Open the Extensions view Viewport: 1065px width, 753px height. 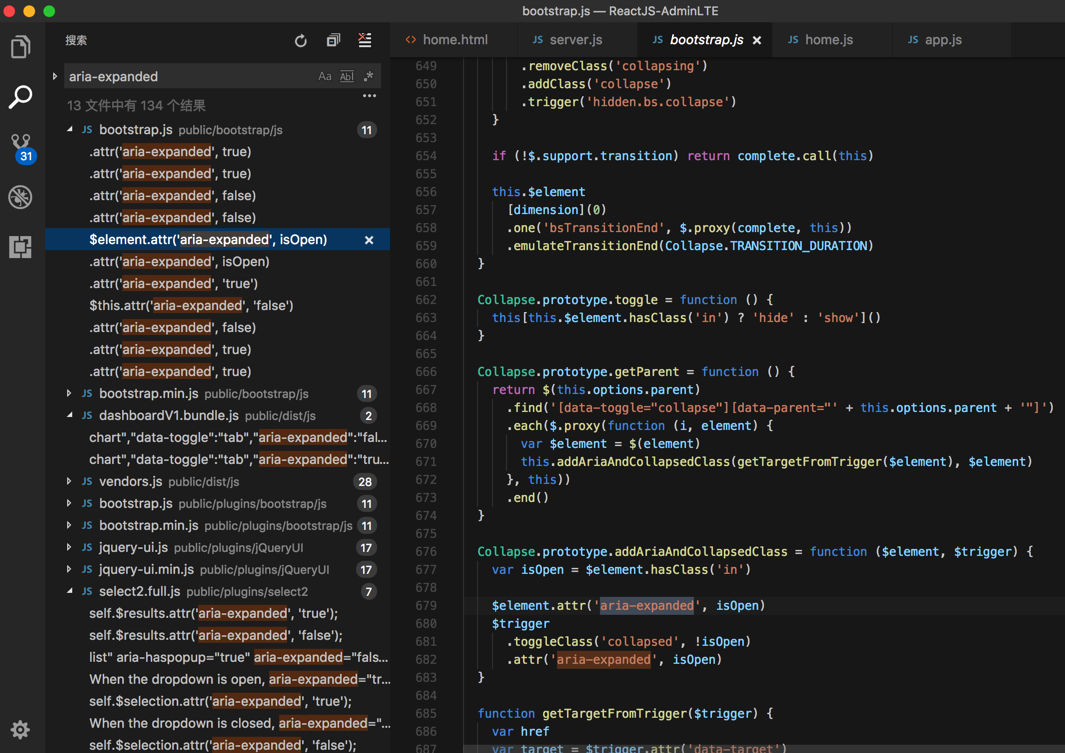pos(20,247)
